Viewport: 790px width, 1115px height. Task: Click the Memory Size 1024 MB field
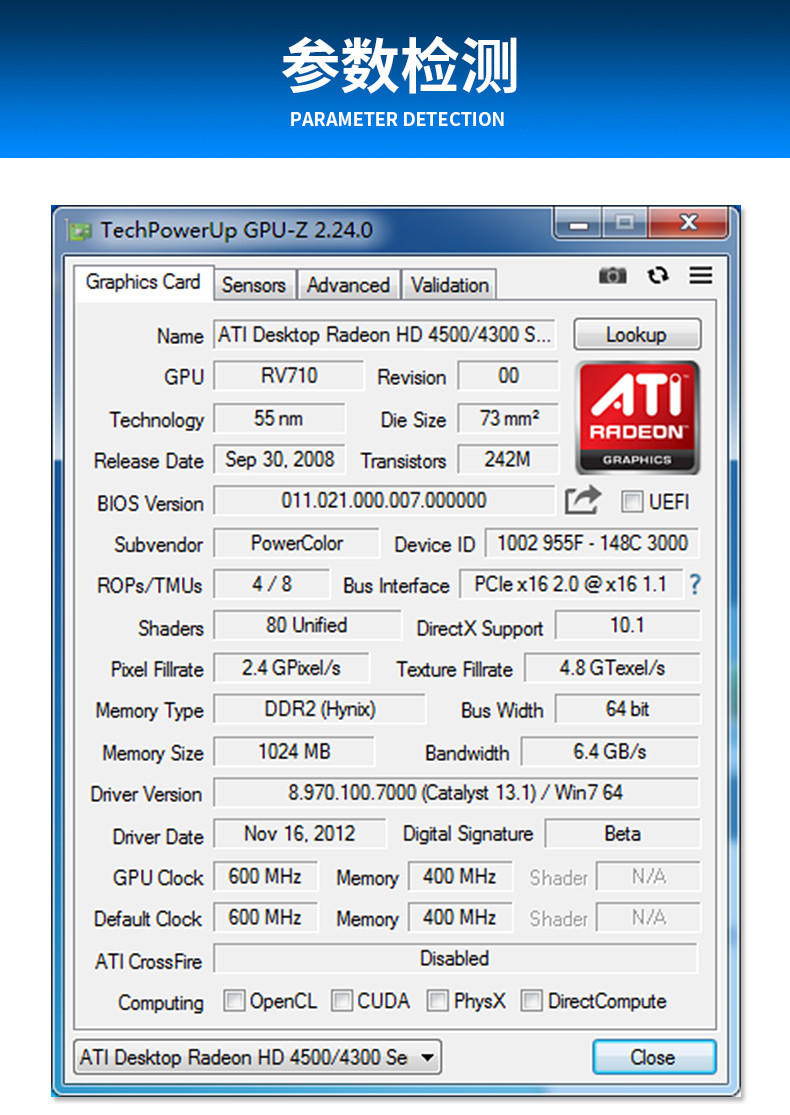click(x=294, y=752)
